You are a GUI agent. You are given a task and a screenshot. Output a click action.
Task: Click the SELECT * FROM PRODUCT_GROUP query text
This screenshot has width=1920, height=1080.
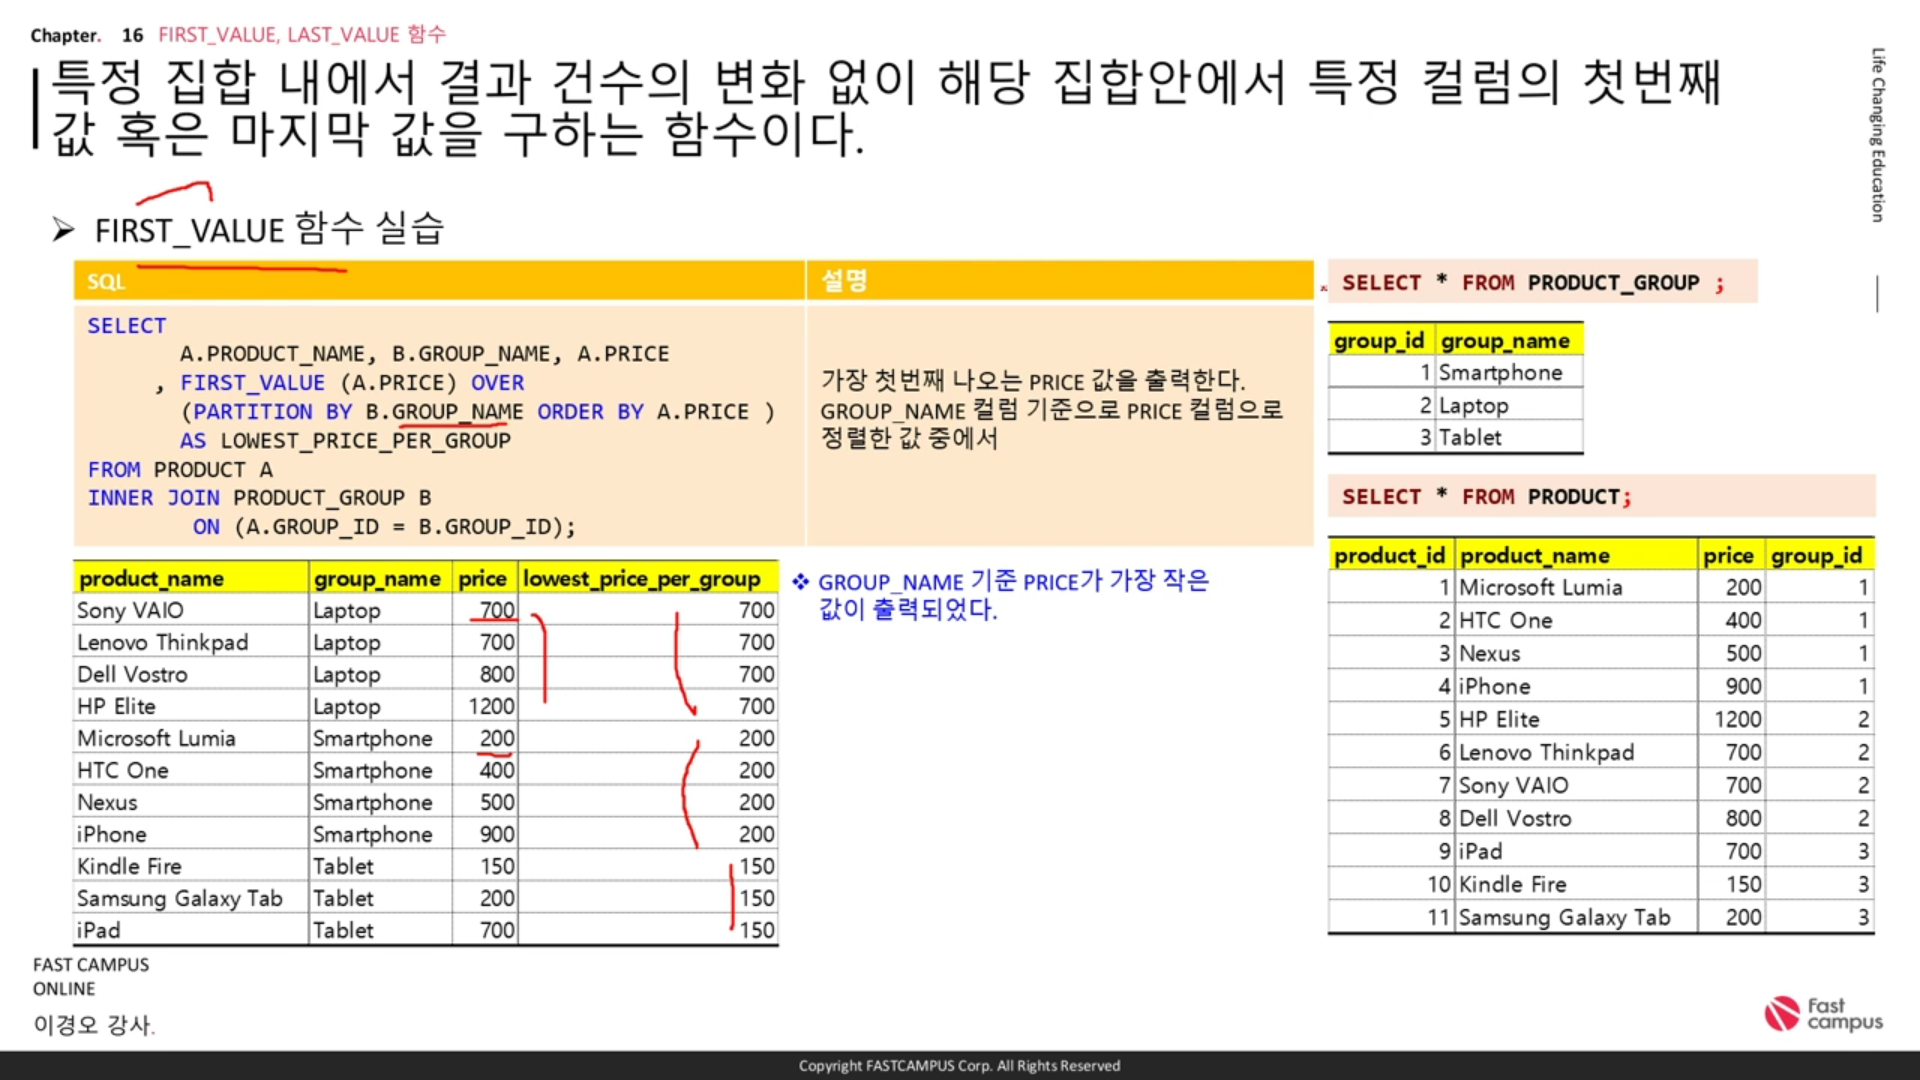click(x=1532, y=283)
